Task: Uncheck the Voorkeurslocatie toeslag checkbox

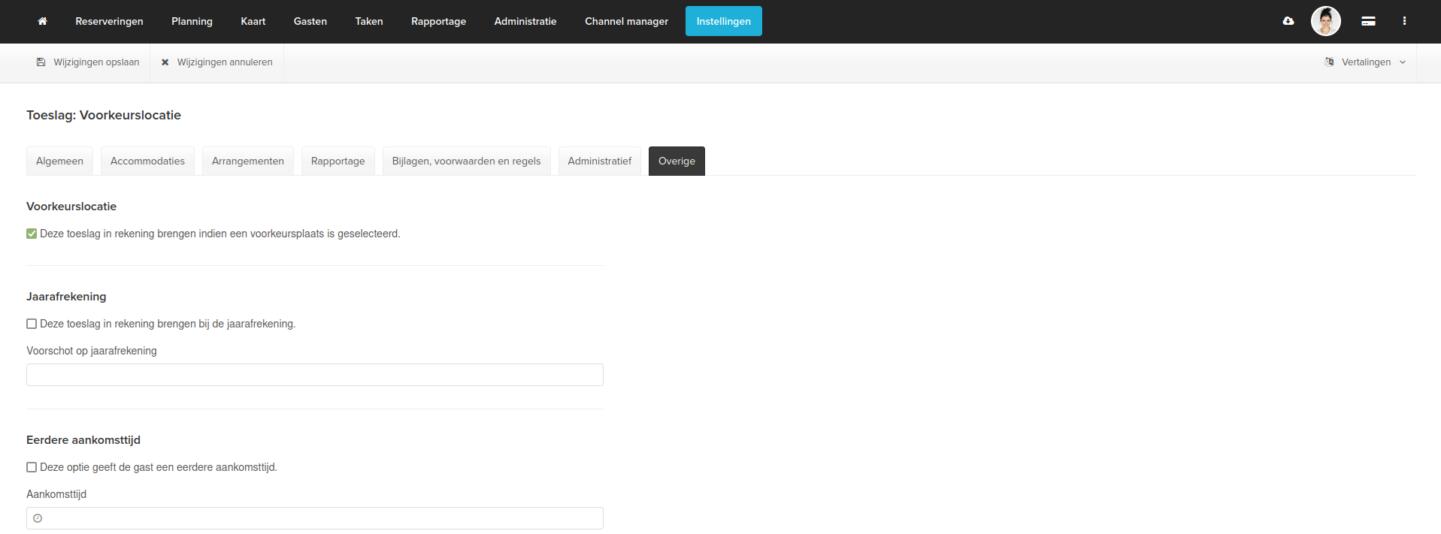Action: (32, 234)
